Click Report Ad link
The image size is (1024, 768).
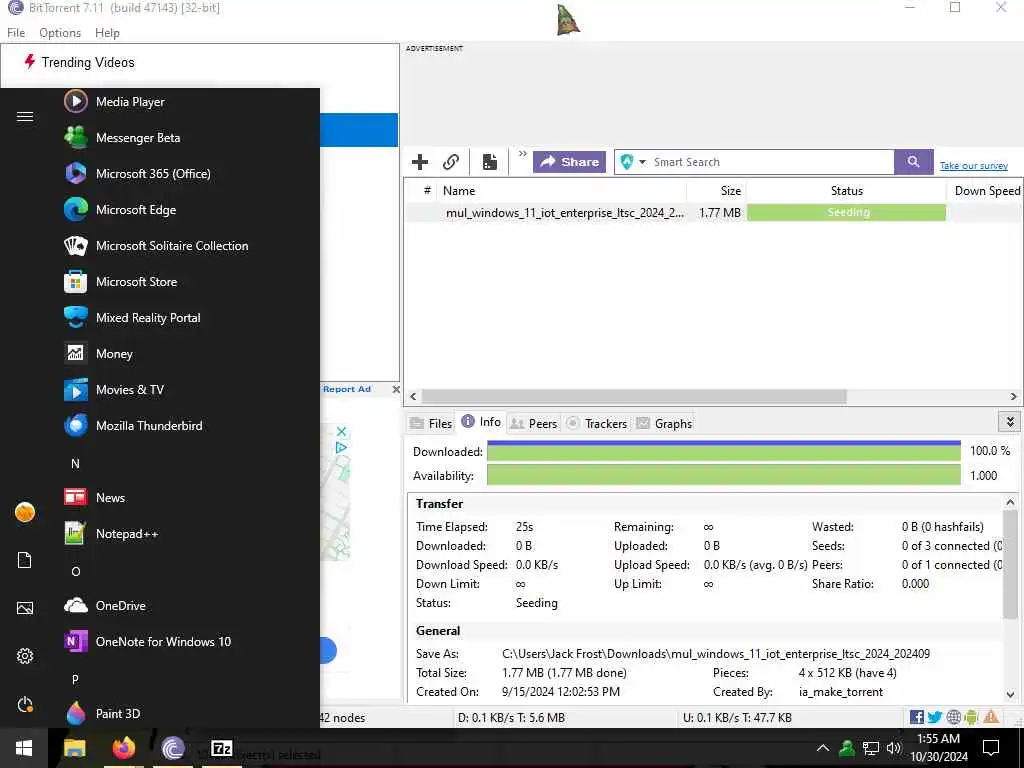(347, 389)
